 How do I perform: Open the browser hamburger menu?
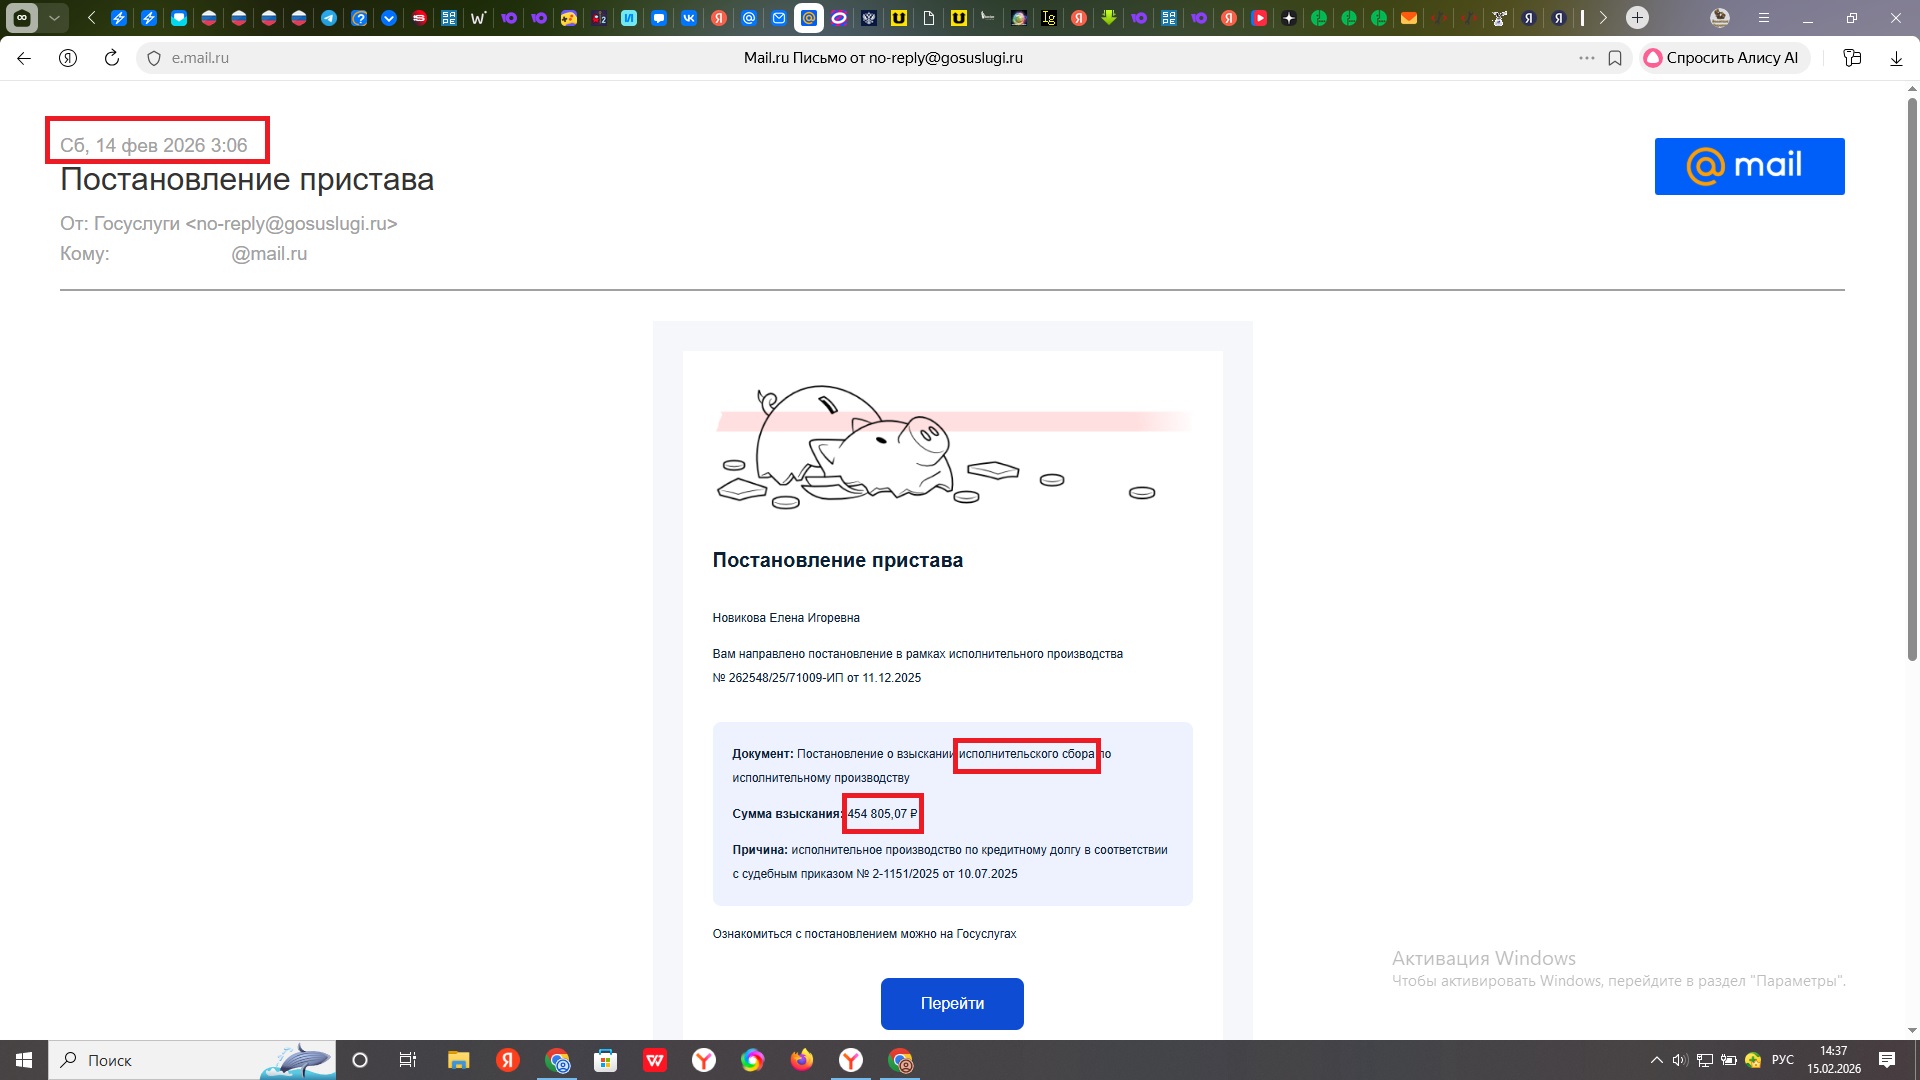click(1764, 18)
